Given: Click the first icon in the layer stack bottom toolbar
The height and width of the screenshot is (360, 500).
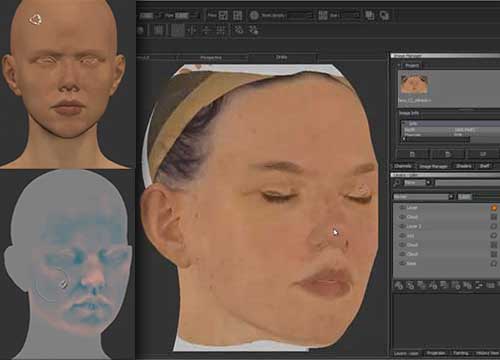Looking at the screenshot, I should (x=399, y=285).
